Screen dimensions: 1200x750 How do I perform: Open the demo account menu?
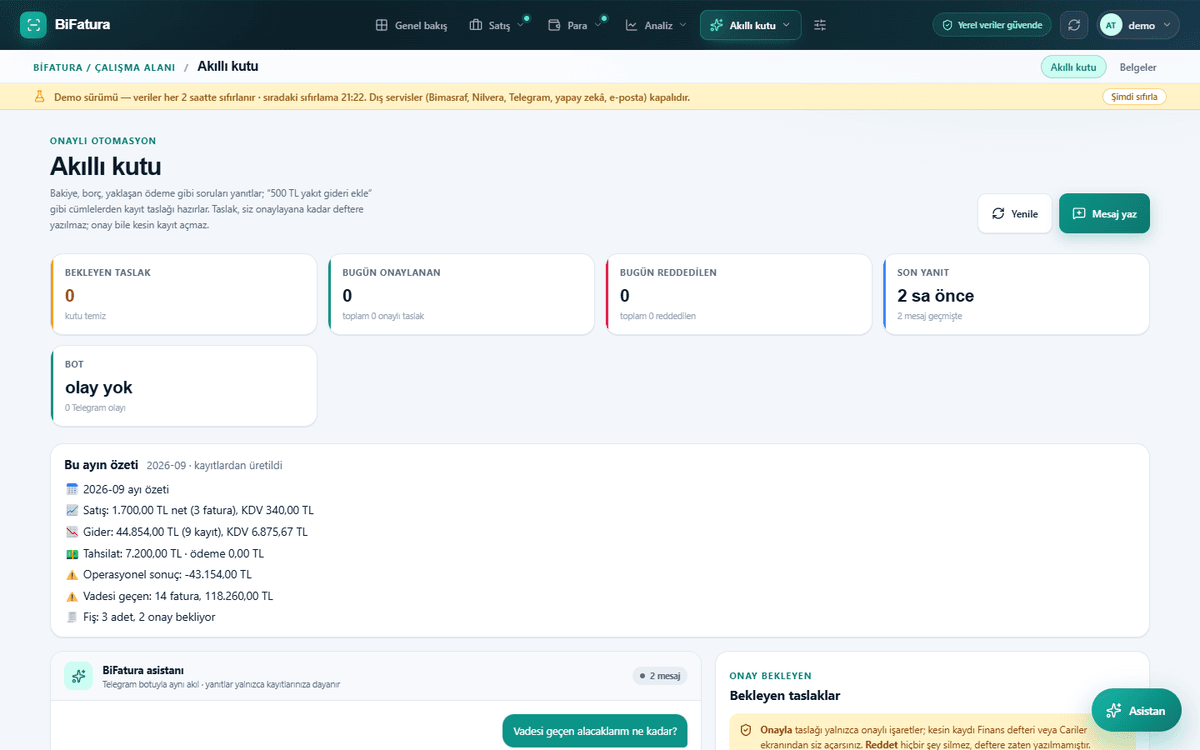click(1139, 25)
